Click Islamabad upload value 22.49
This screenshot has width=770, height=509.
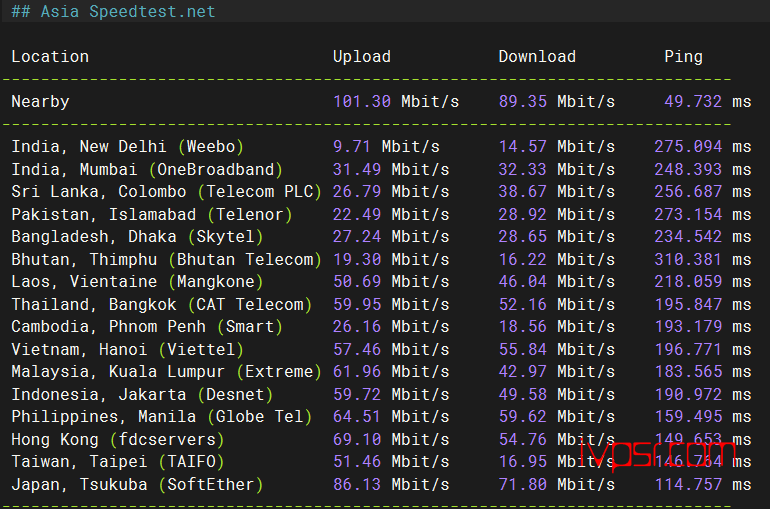point(357,214)
